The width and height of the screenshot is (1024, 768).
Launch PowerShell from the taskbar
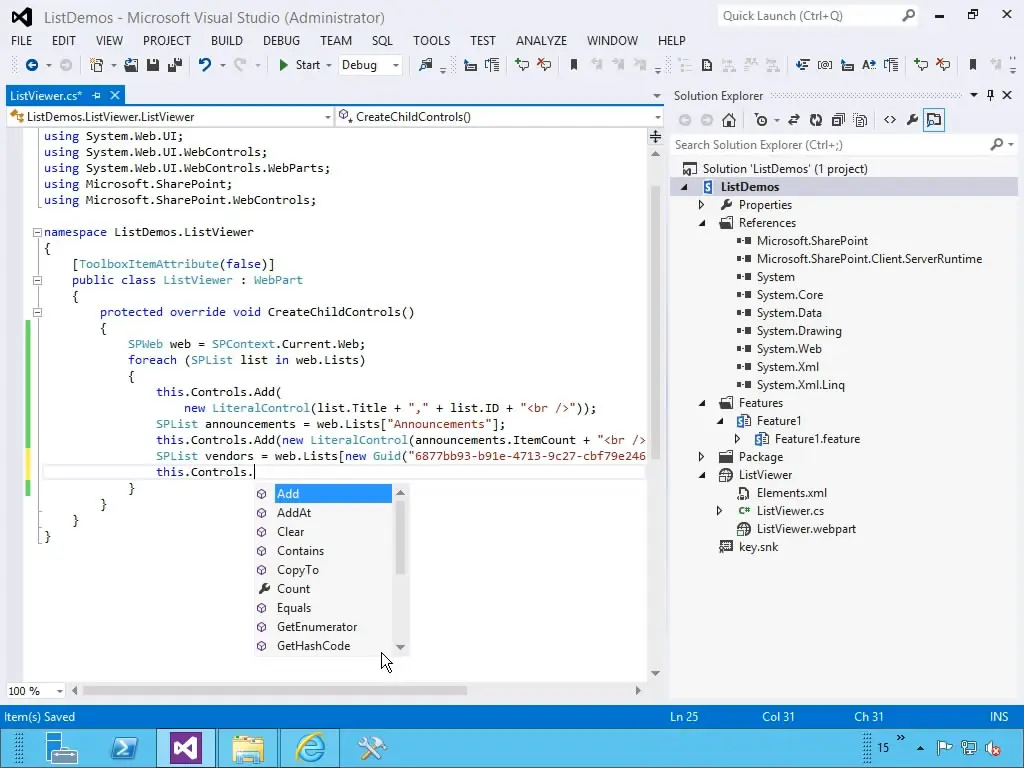coord(124,748)
